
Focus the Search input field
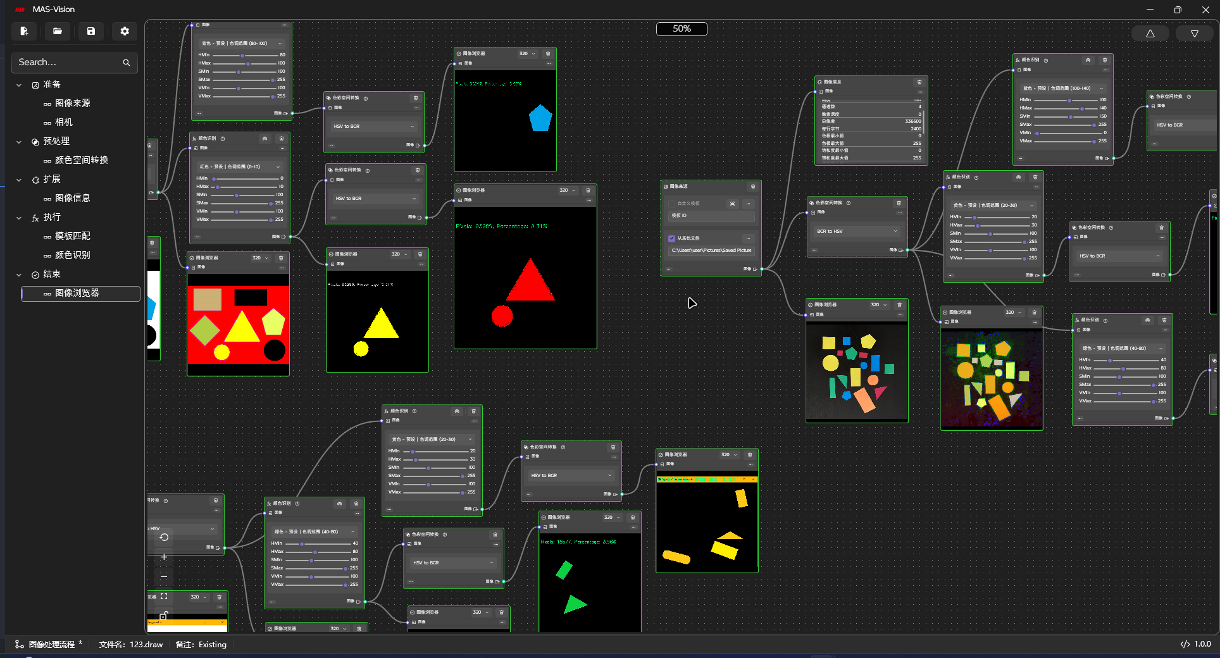pos(75,62)
